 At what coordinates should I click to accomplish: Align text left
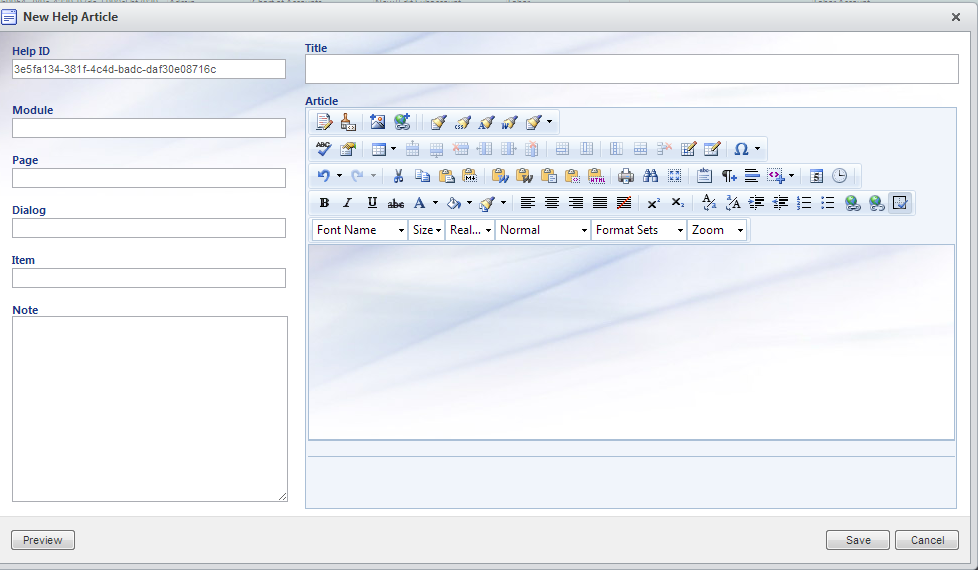point(528,203)
